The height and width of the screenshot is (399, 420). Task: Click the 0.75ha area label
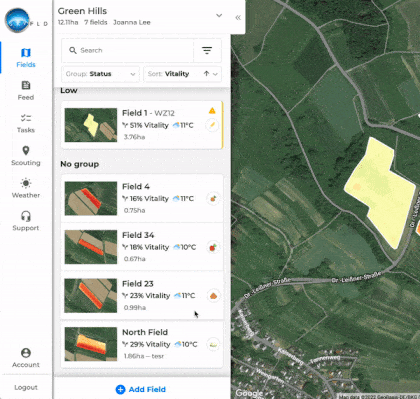click(134, 210)
